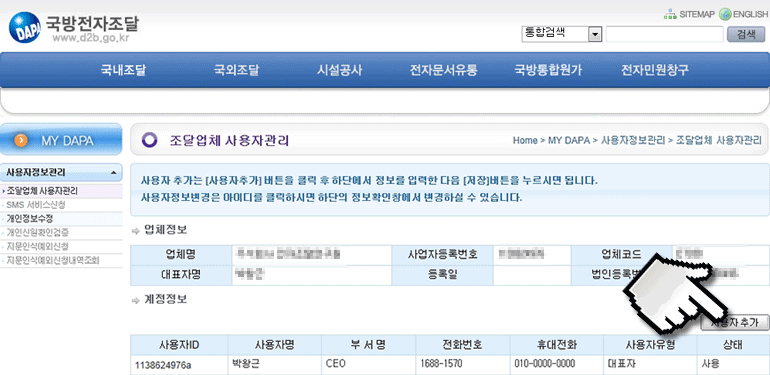Click the 사용자추가 button
Image resolution: width=770 pixels, height=375 pixels.
735,322
